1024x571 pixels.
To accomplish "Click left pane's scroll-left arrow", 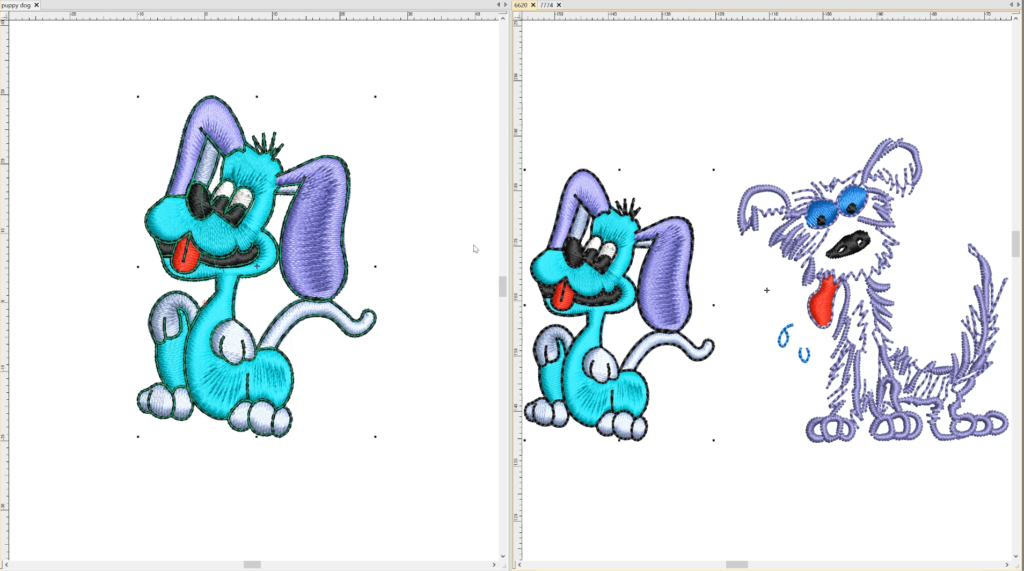I will 6,565.
